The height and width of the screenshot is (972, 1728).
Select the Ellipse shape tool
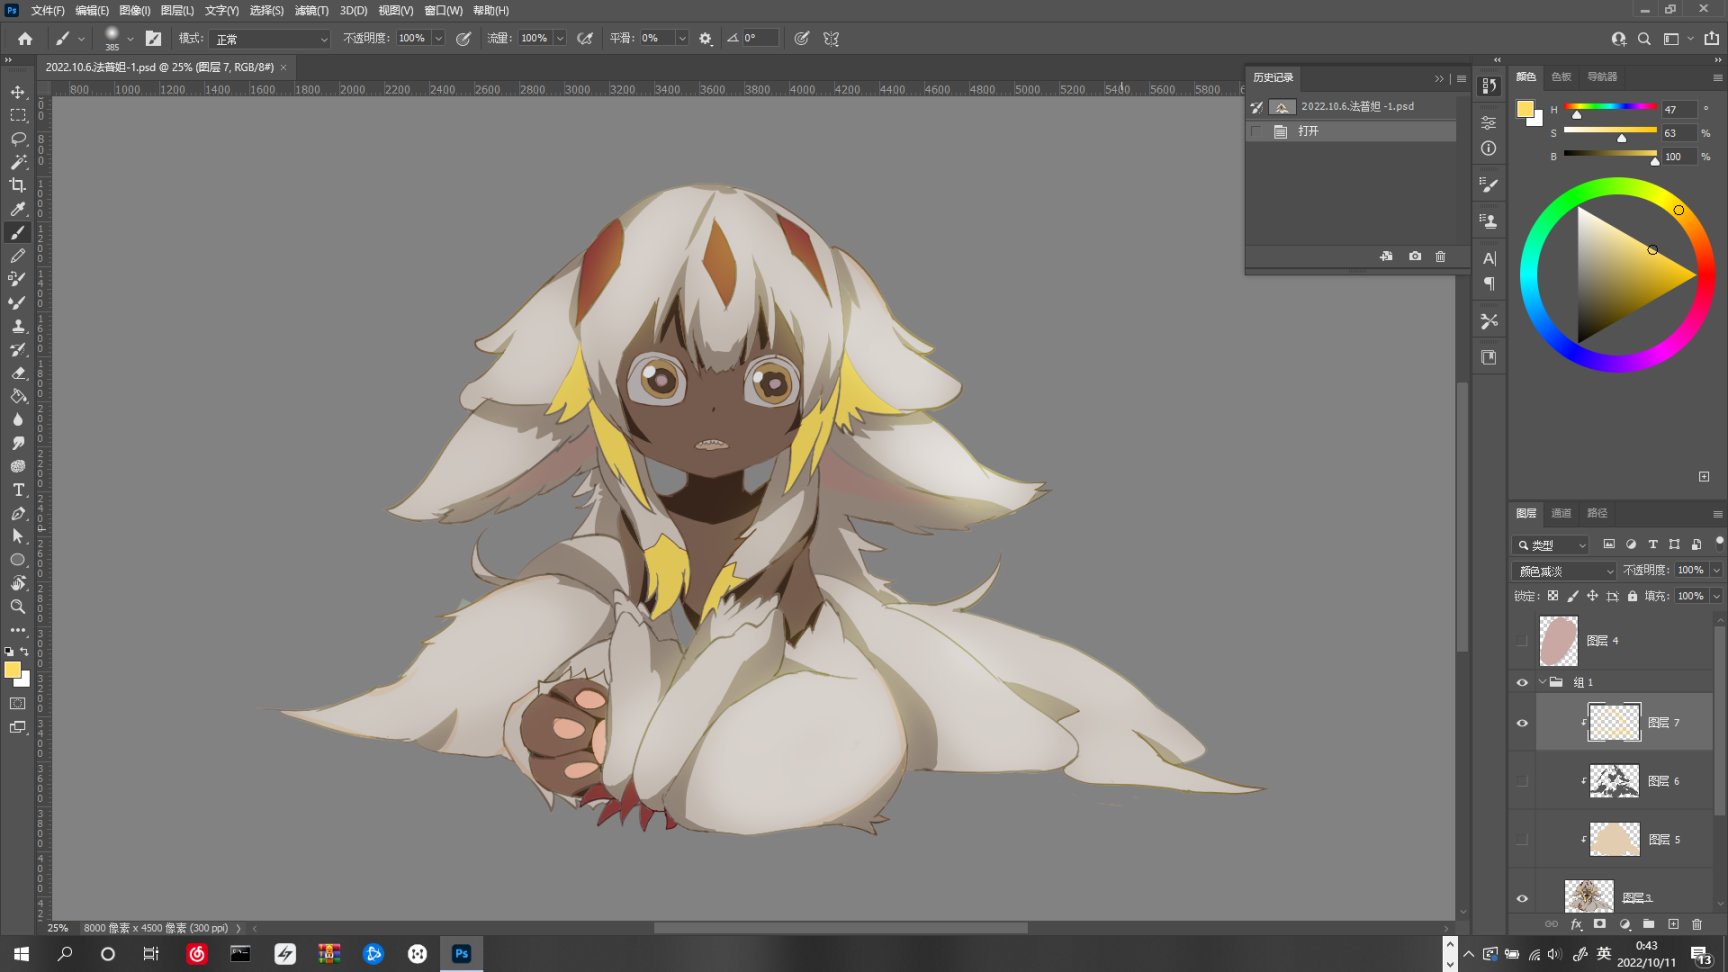pyautogui.click(x=18, y=560)
